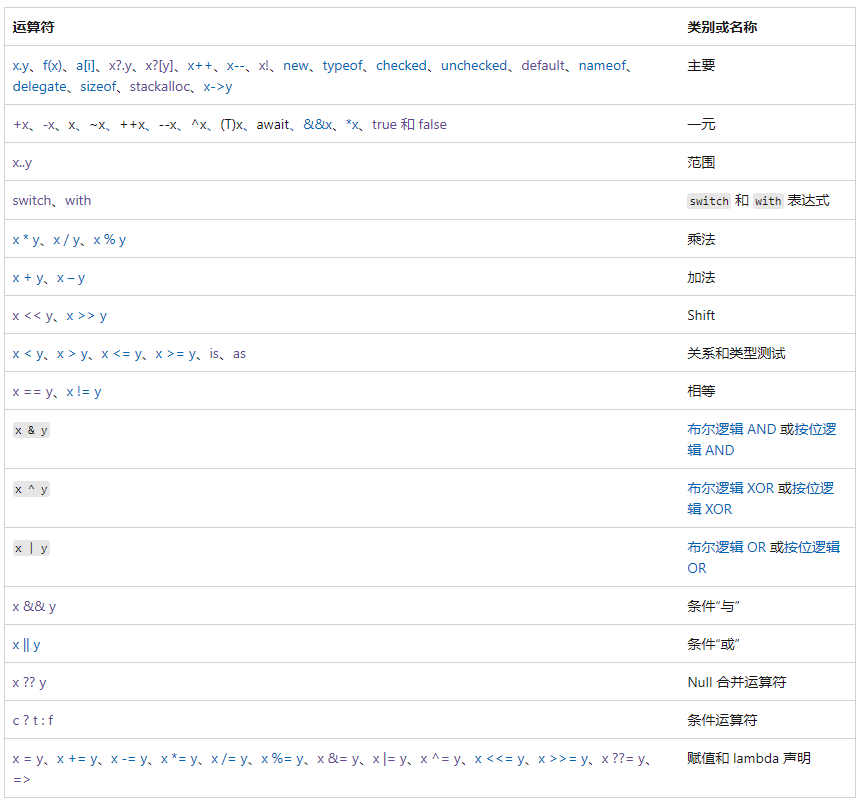Open the x >> y right shift link

click(87, 316)
